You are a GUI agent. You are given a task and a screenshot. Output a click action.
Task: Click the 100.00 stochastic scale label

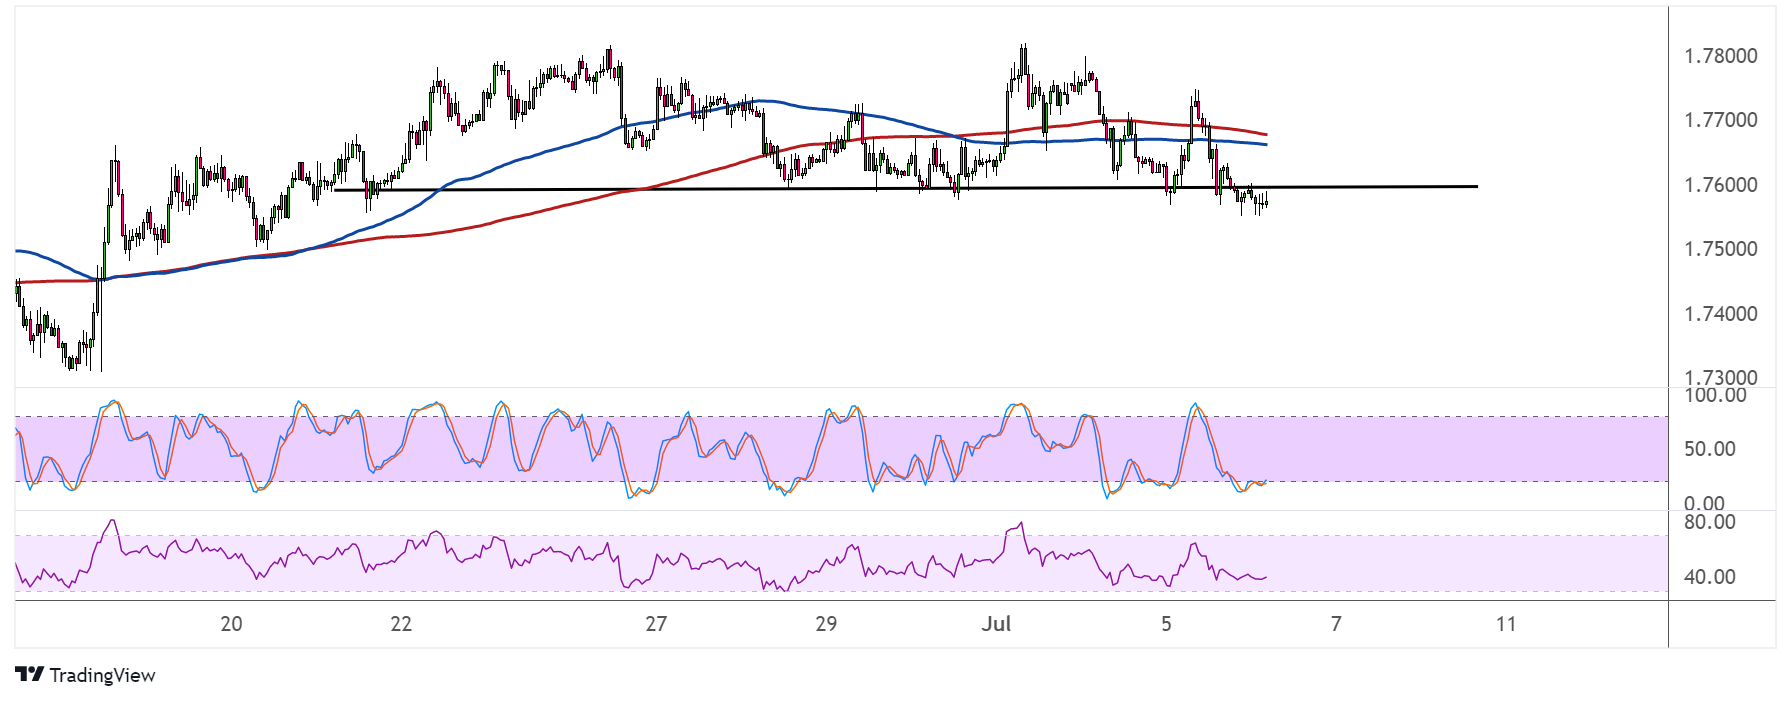click(1715, 395)
